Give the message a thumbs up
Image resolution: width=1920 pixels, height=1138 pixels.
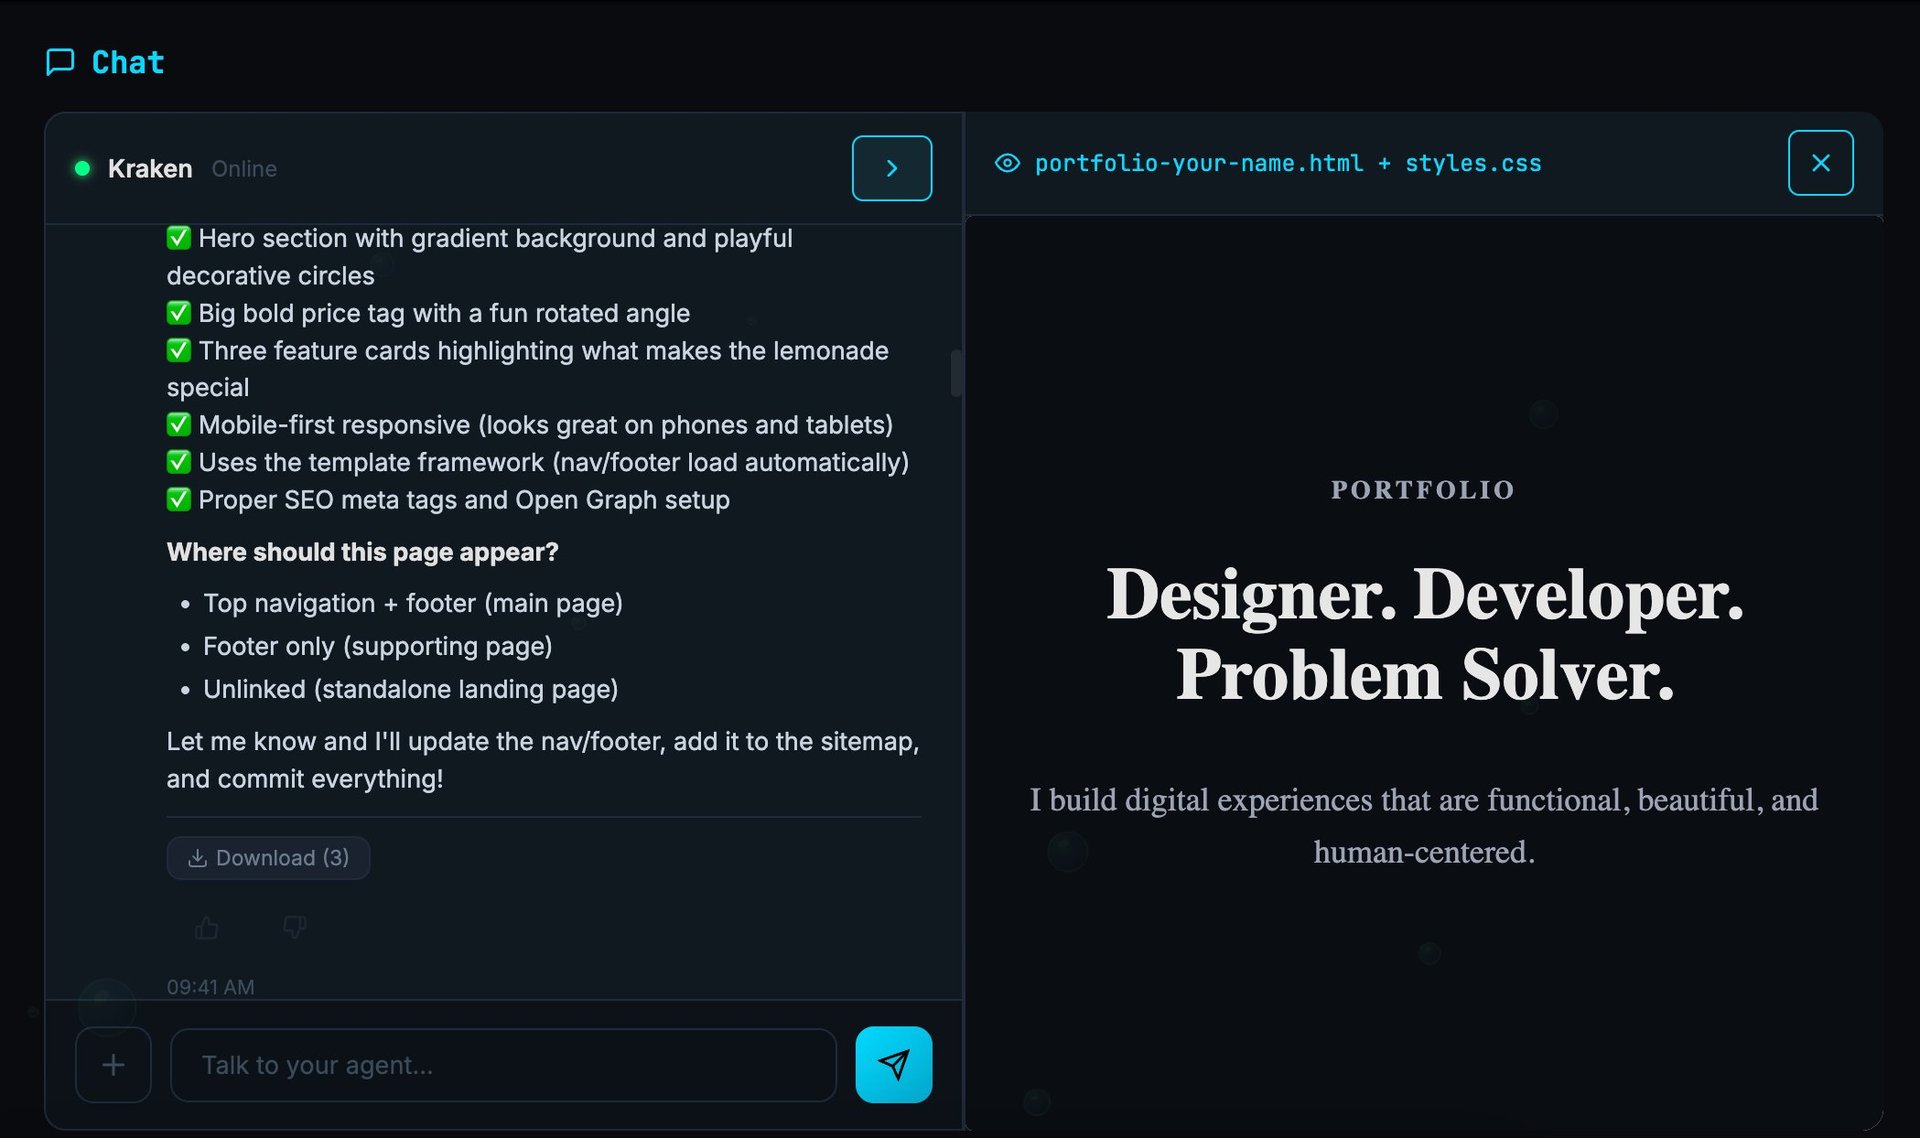(207, 928)
